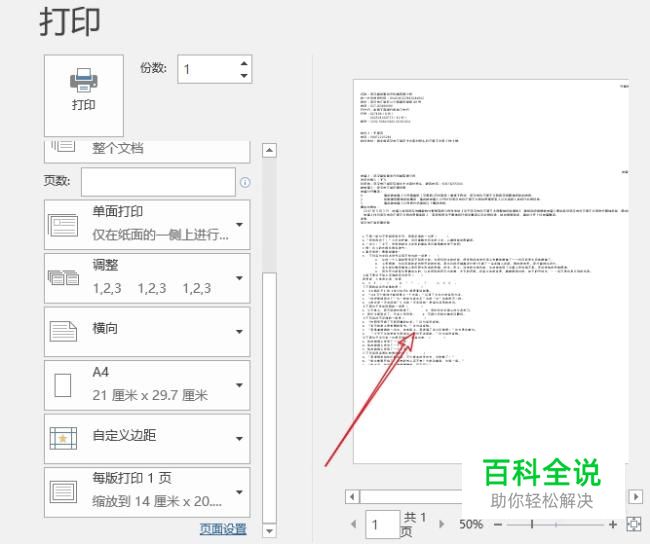Open the 整个文档 print range dropdown

tap(147, 151)
